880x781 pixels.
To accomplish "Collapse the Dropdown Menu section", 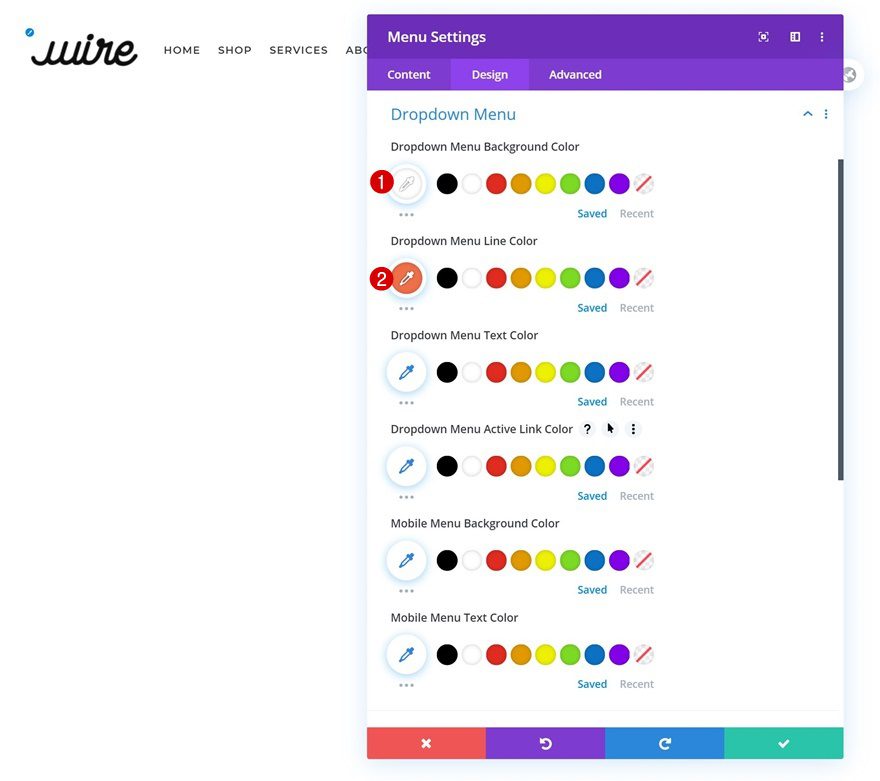I will coord(807,113).
